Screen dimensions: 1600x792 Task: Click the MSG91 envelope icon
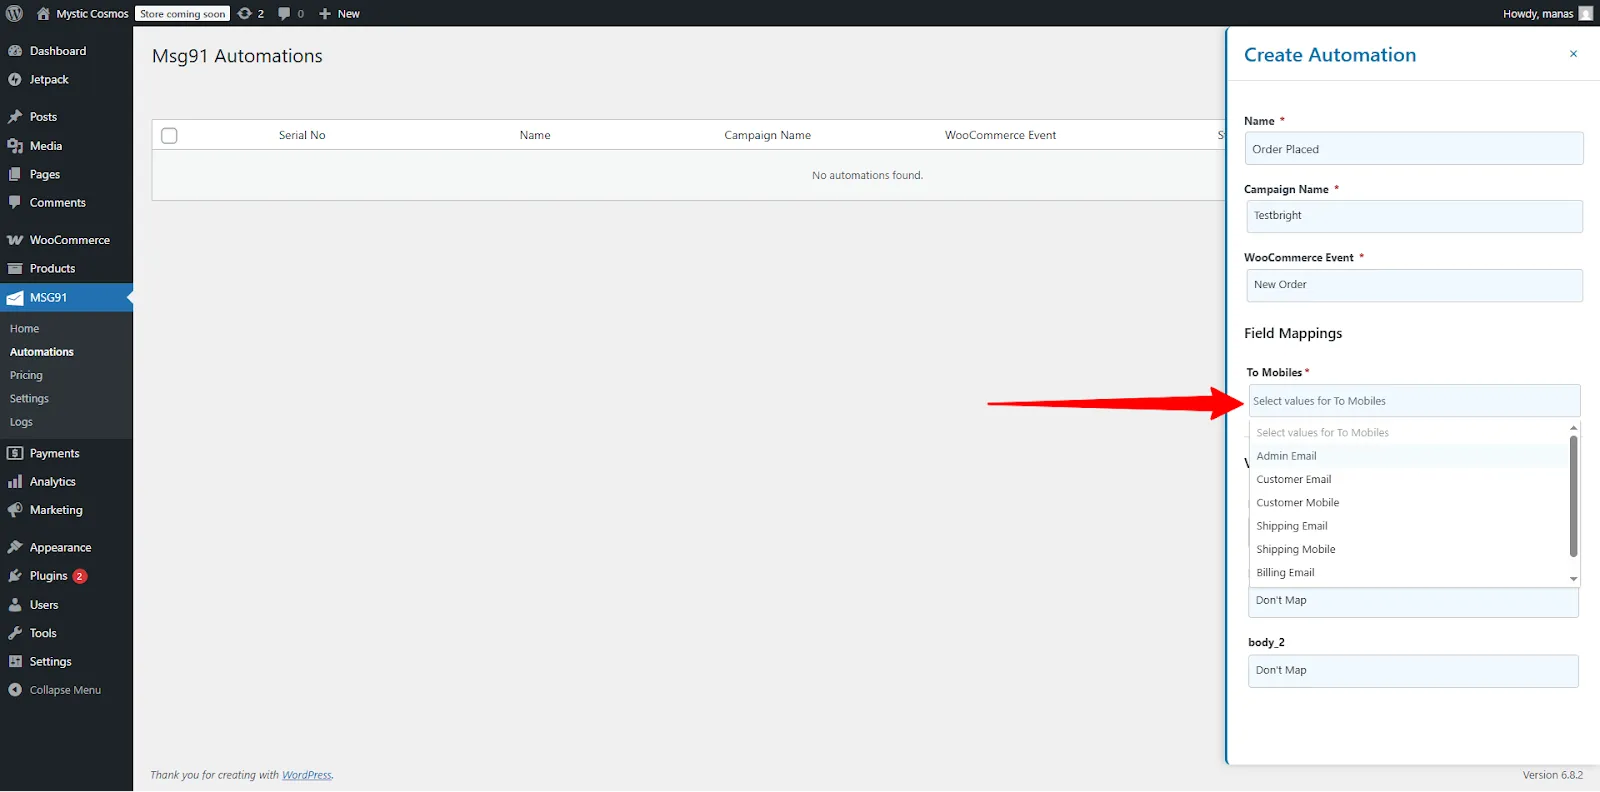point(15,298)
